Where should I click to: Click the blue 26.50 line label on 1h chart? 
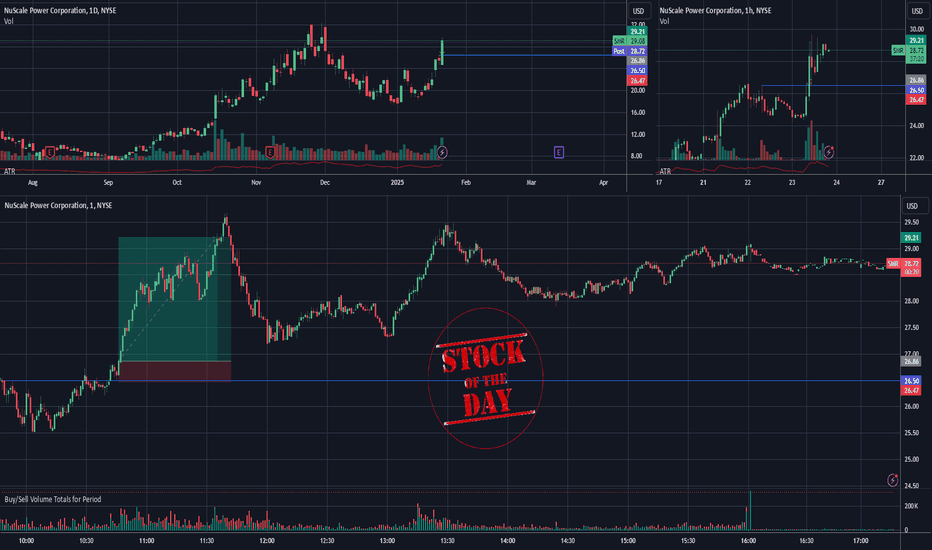916,90
